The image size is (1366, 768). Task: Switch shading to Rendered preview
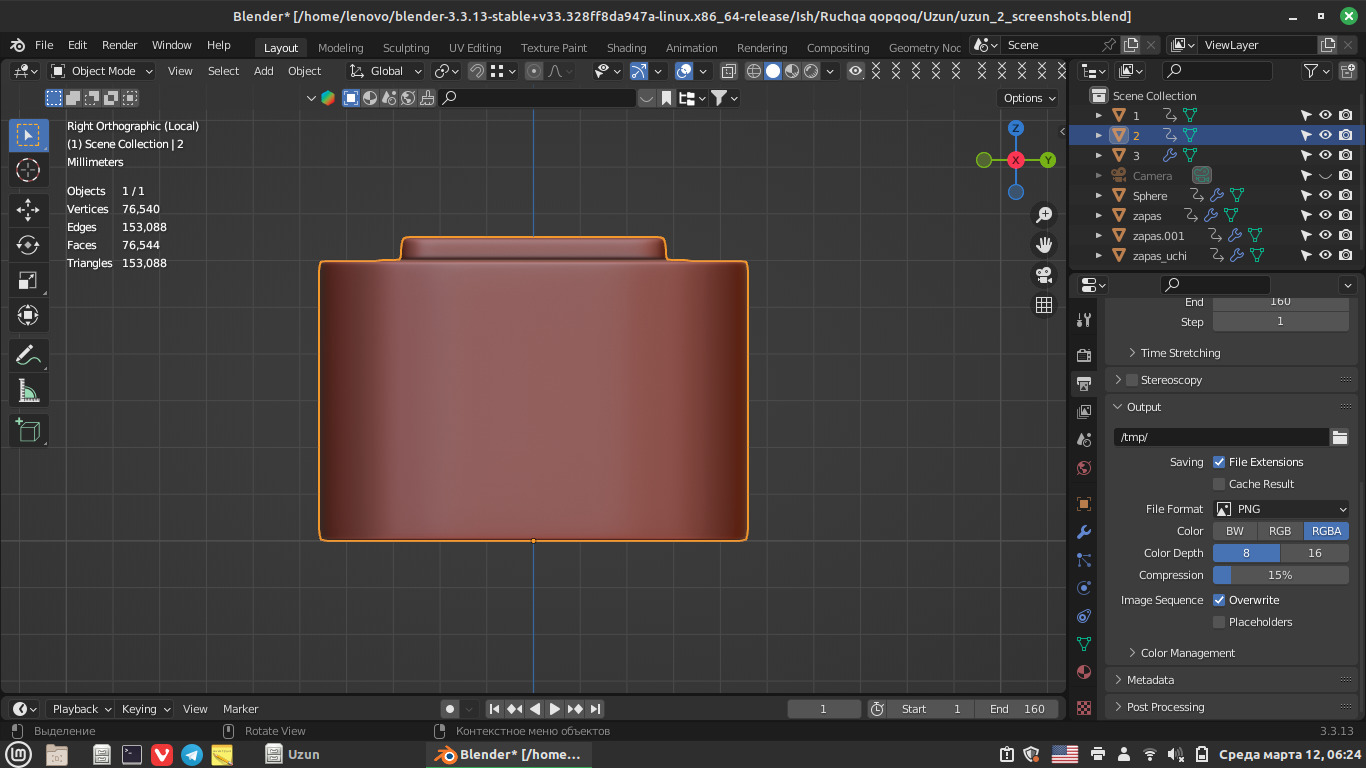[811, 71]
